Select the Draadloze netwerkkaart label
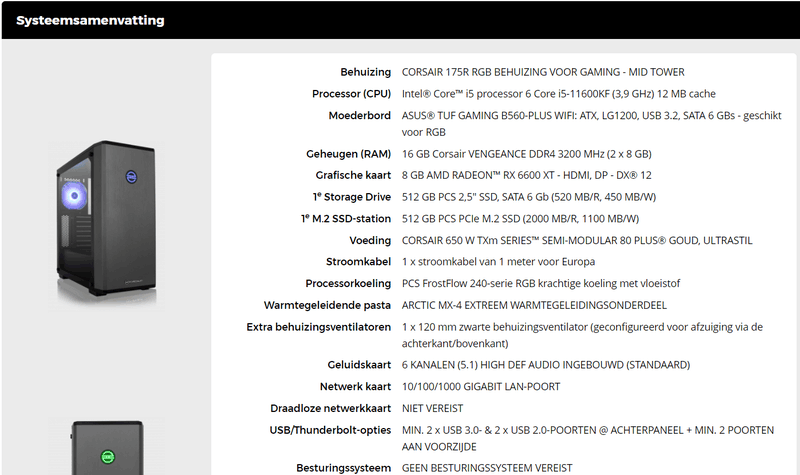This screenshot has width=800, height=475. point(331,408)
